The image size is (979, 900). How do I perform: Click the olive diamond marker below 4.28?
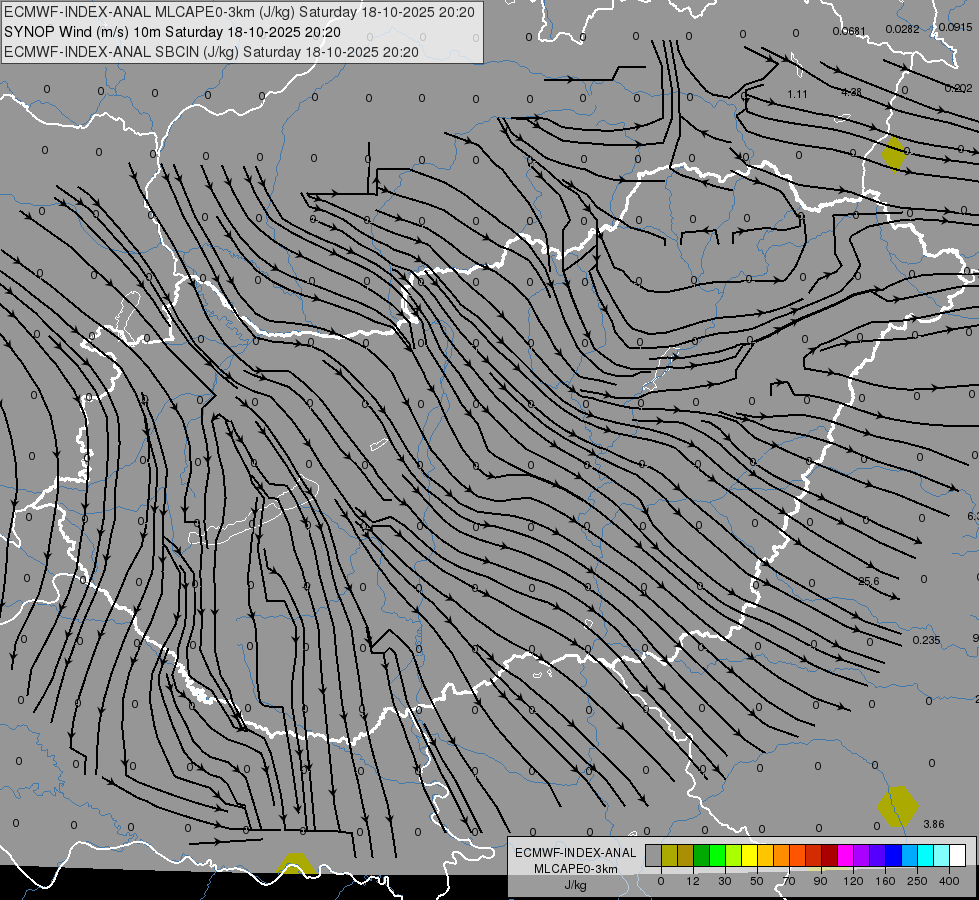tap(893, 154)
